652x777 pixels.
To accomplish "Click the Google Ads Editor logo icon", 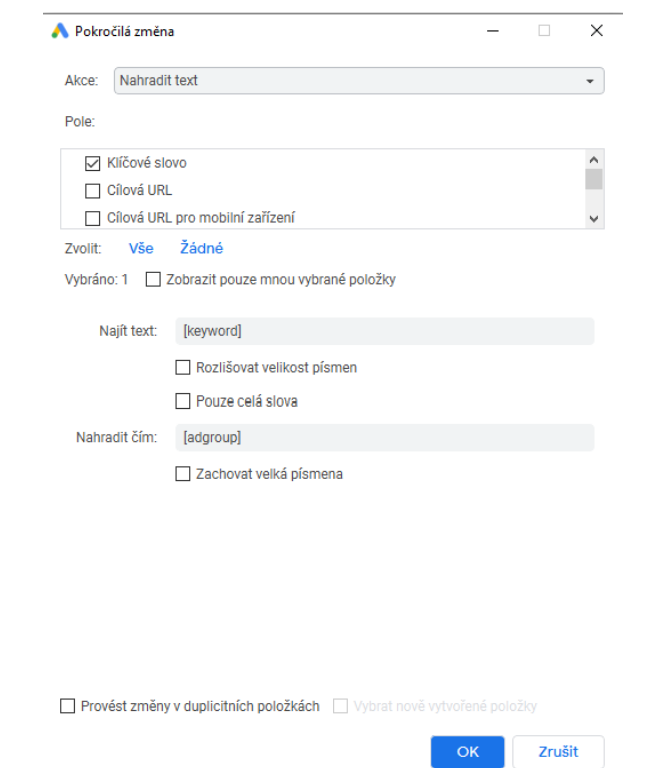I will tap(60, 31).
